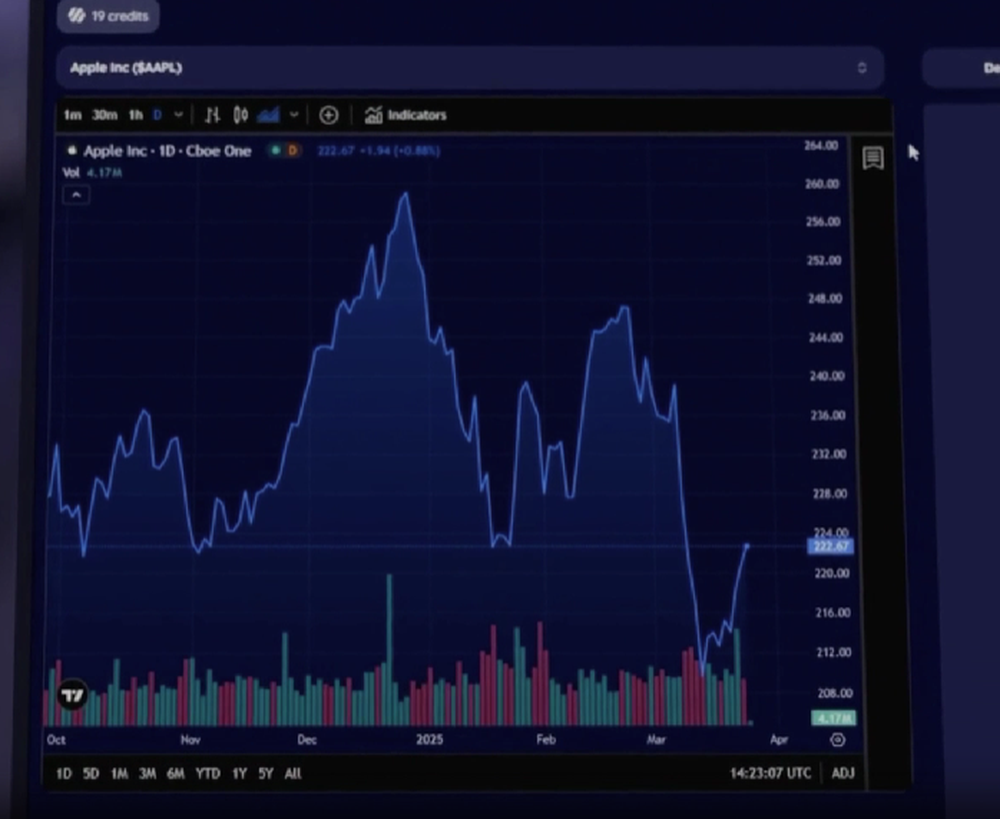Set date range to YTD
This screenshot has height=819, width=1000.
207,773
